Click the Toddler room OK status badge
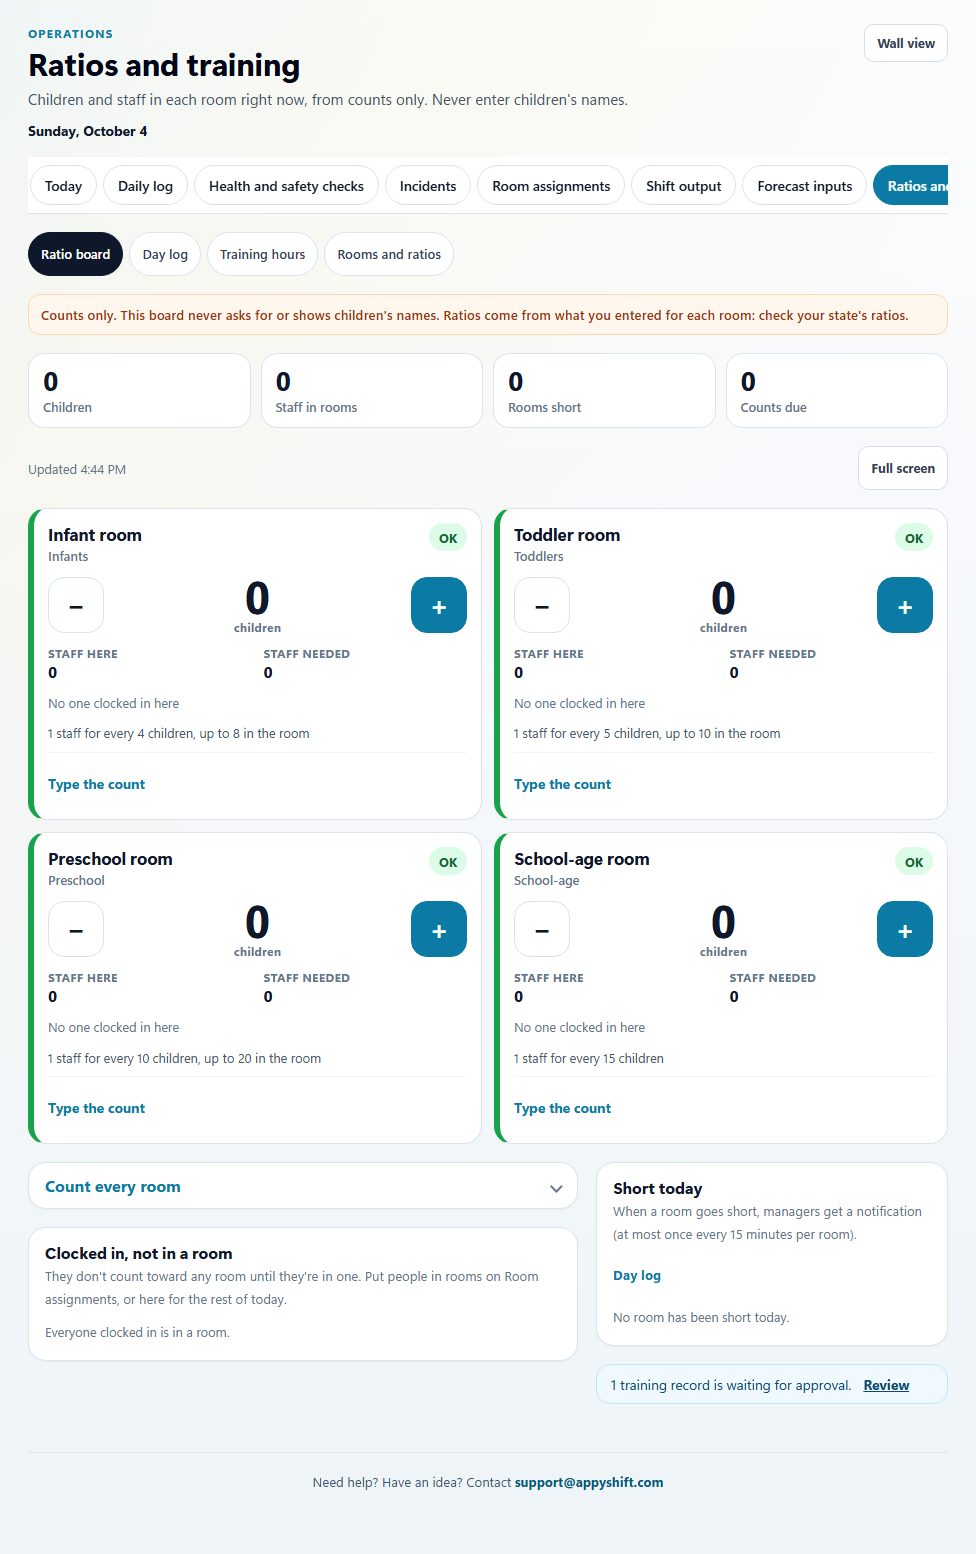The width and height of the screenshot is (976, 1554). [914, 538]
